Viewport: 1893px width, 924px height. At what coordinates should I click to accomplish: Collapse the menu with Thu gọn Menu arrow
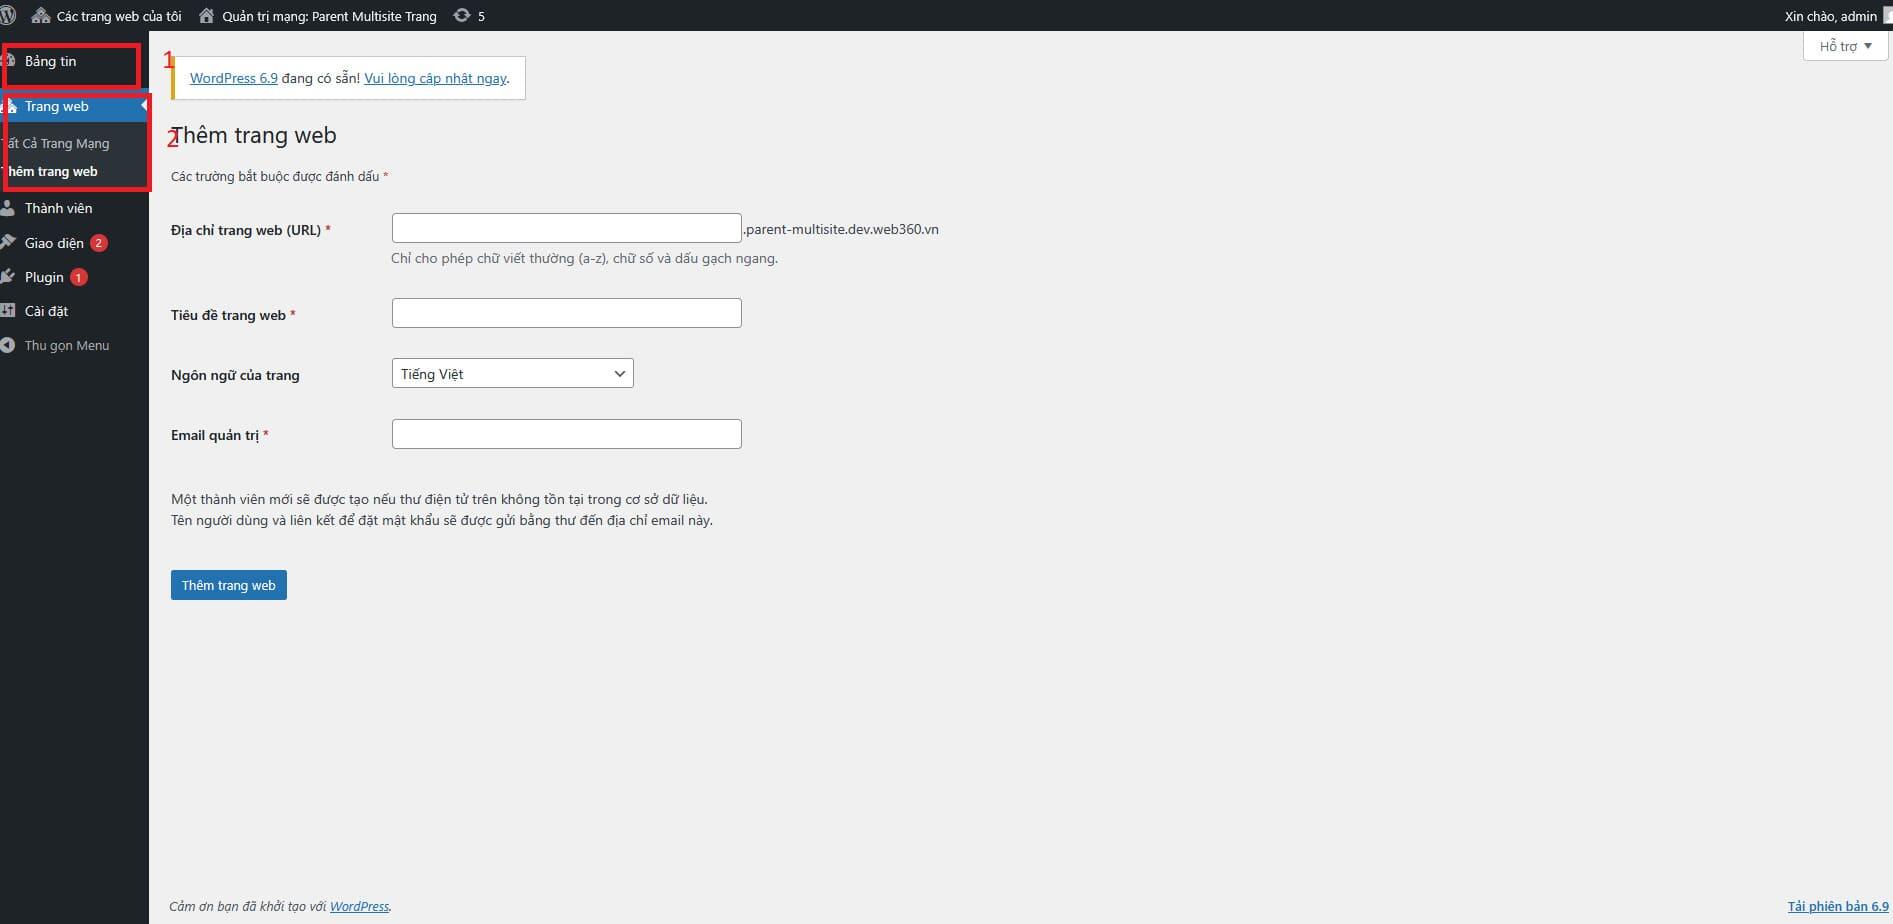click(x=8, y=345)
